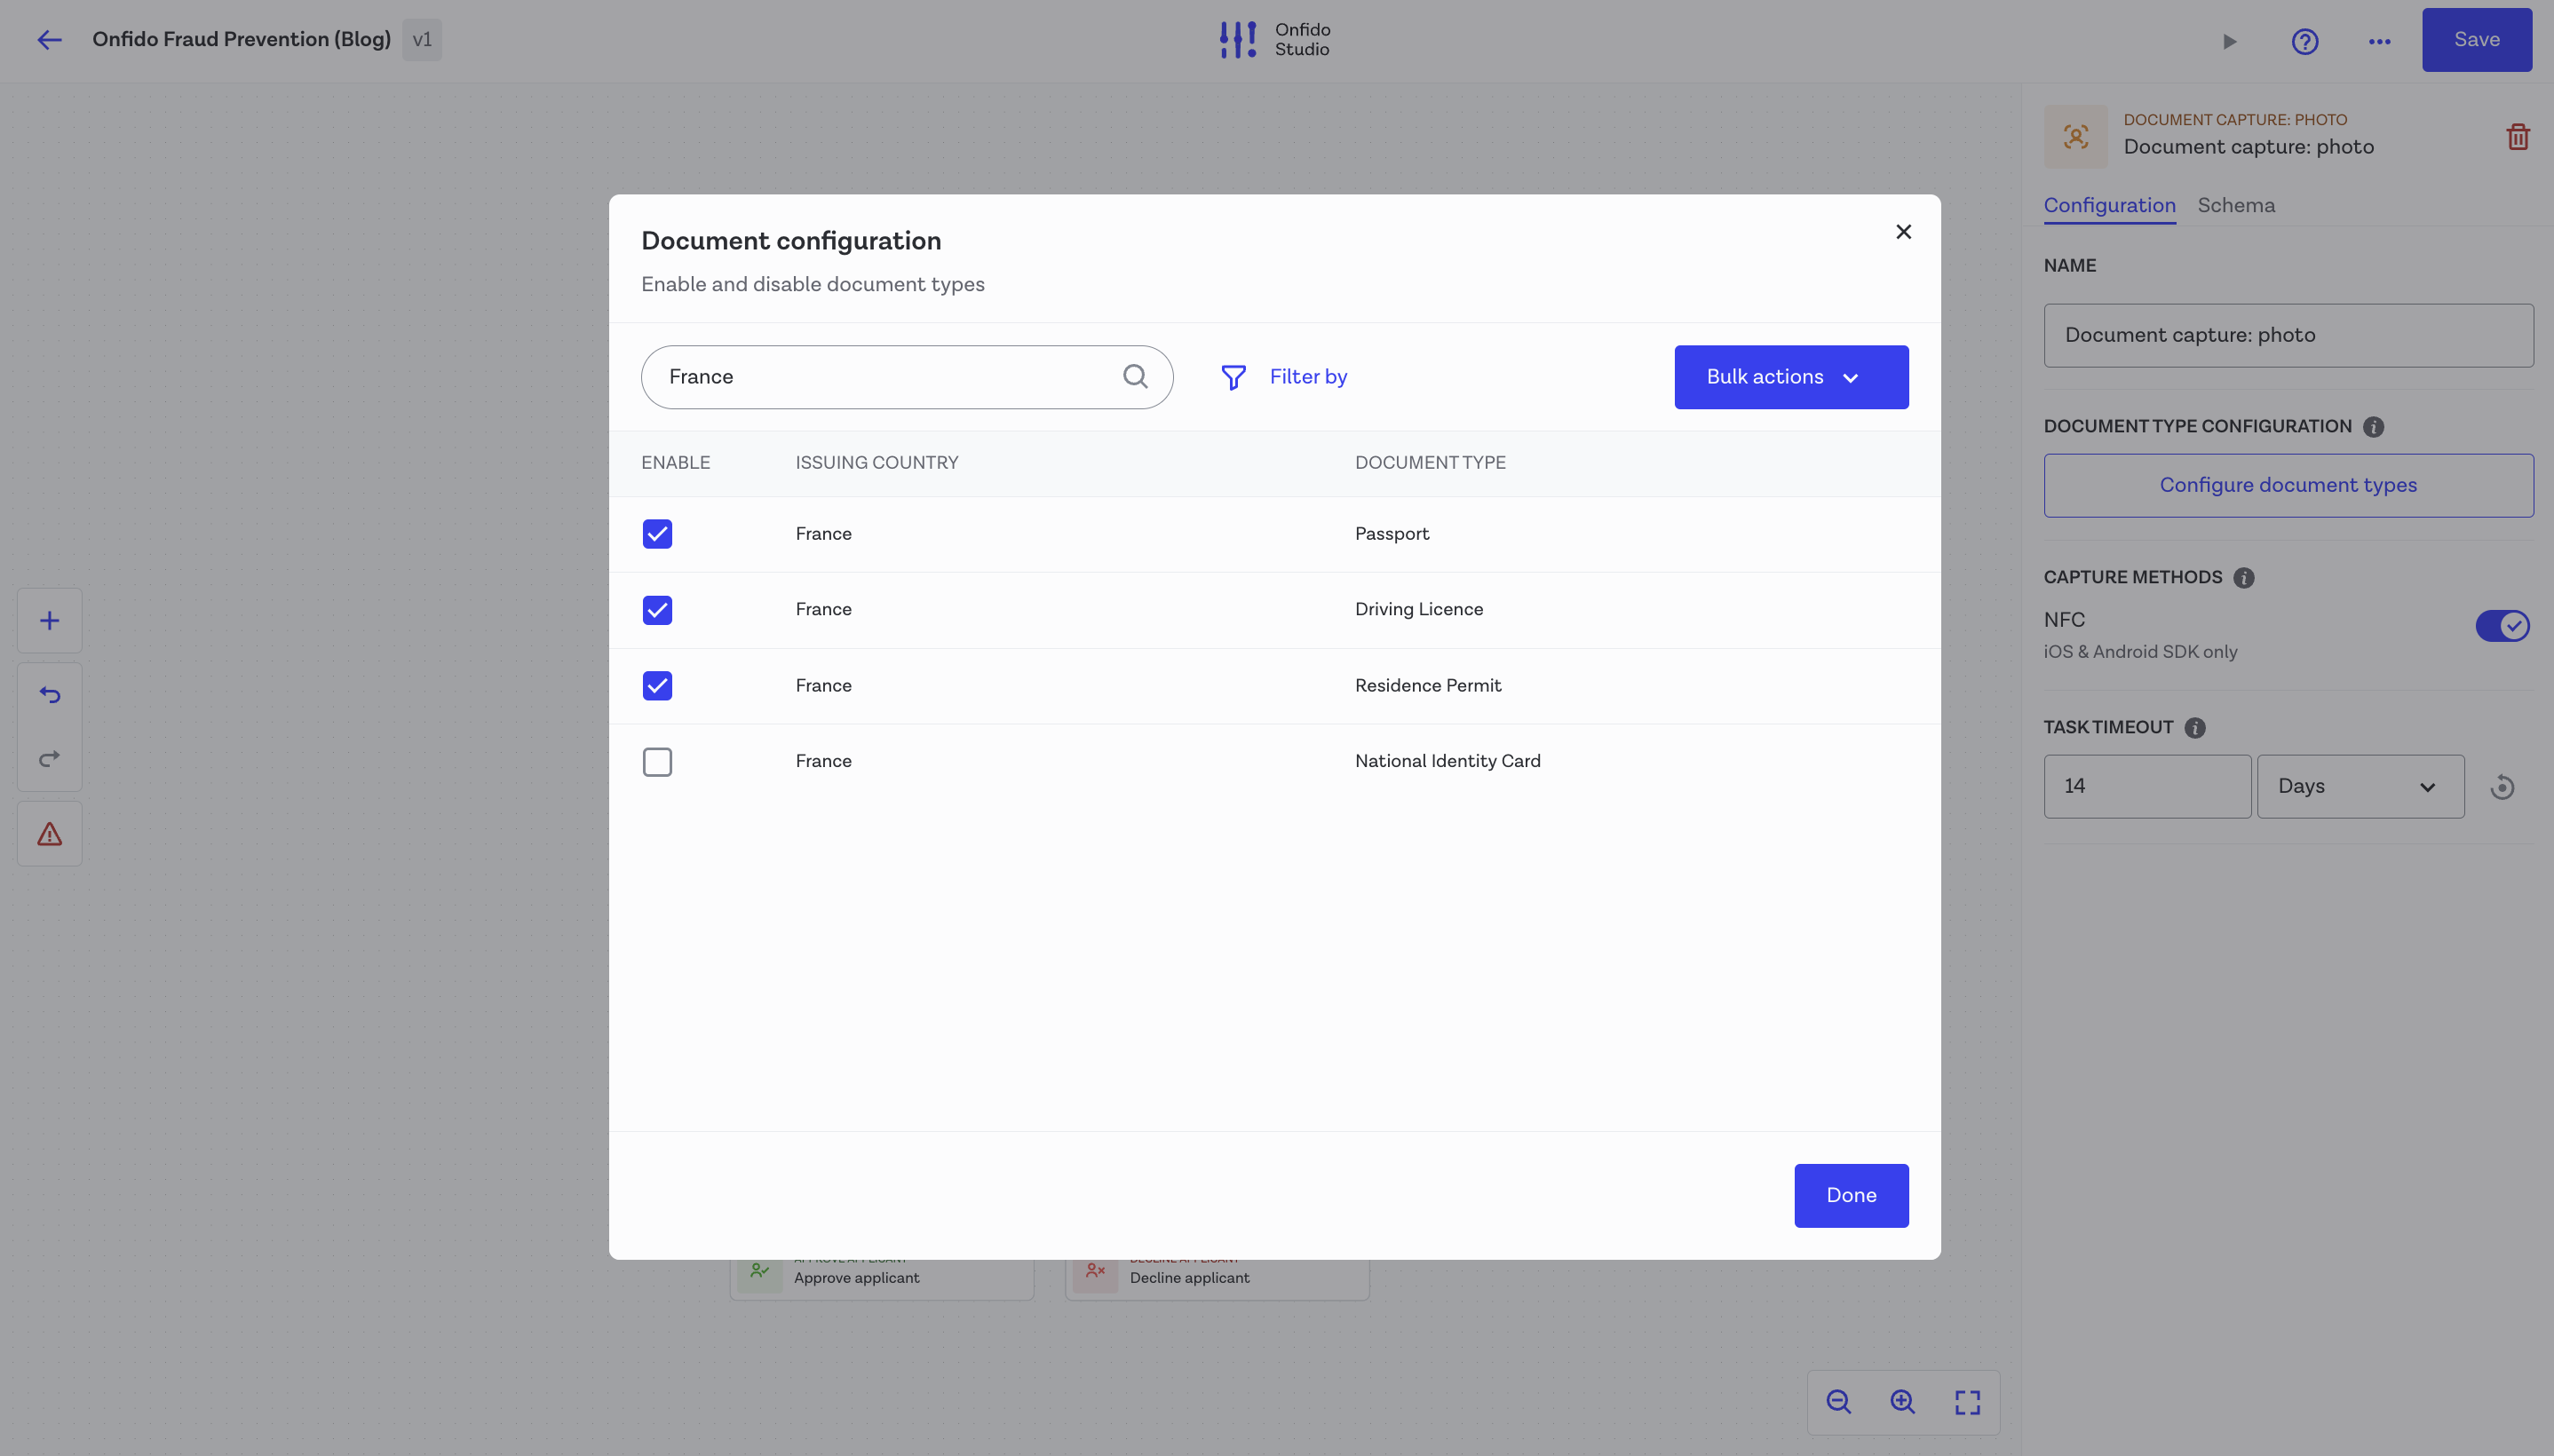
Task: Click the reset timeout icon
Action: pyautogui.click(x=2501, y=787)
